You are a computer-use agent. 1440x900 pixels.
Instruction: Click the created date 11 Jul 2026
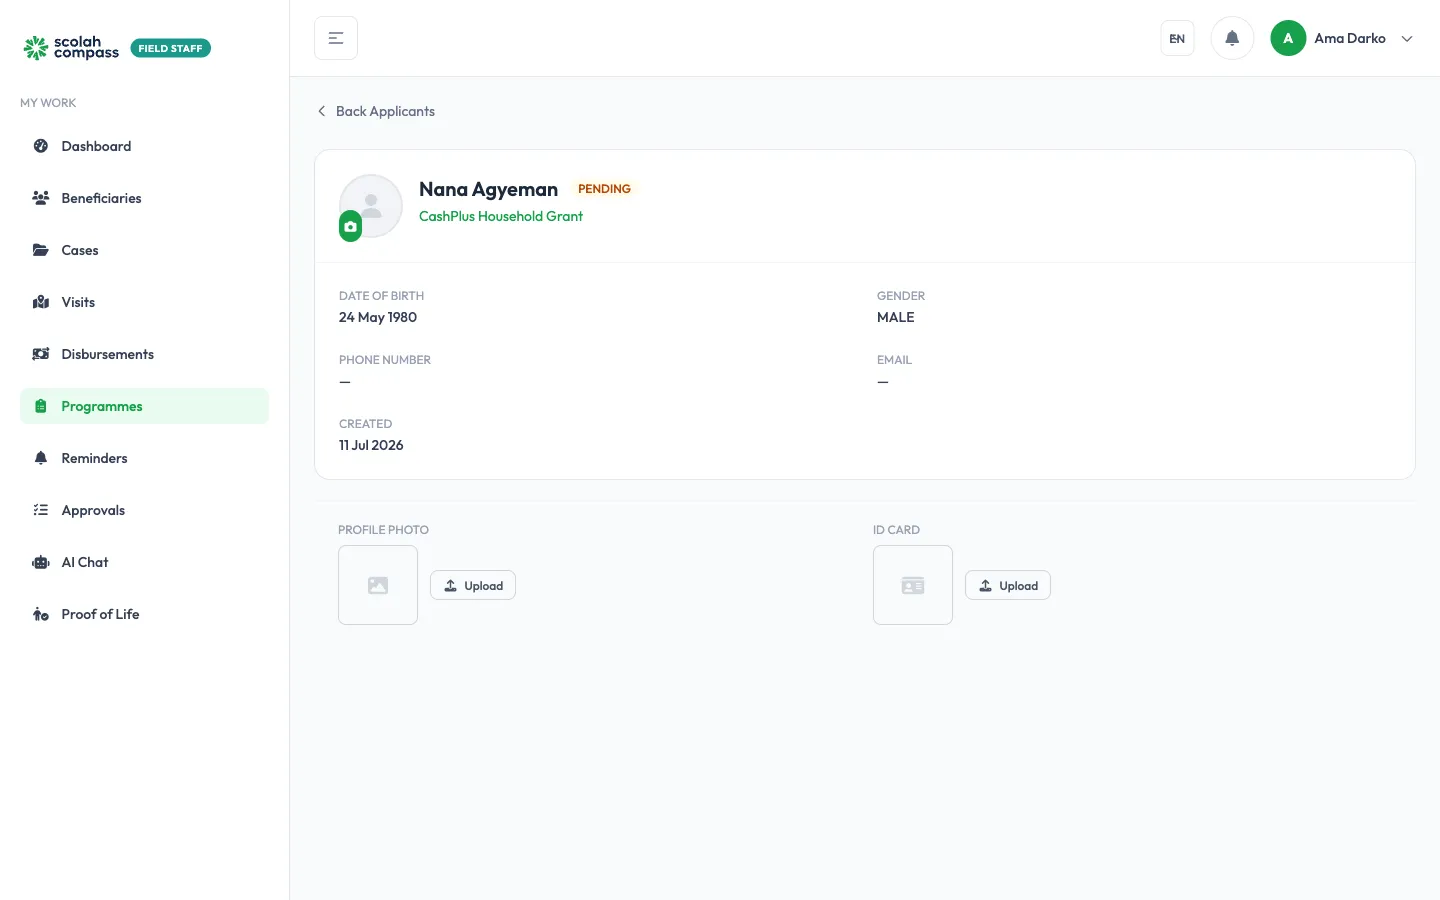pyautogui.click(x=371, y=445)
